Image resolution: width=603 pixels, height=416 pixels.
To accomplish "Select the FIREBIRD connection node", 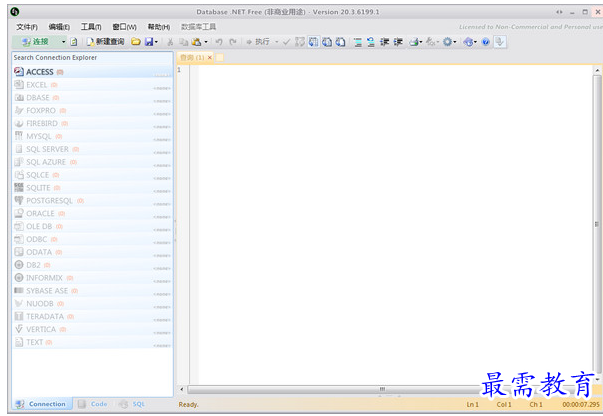I will [92, 123].
